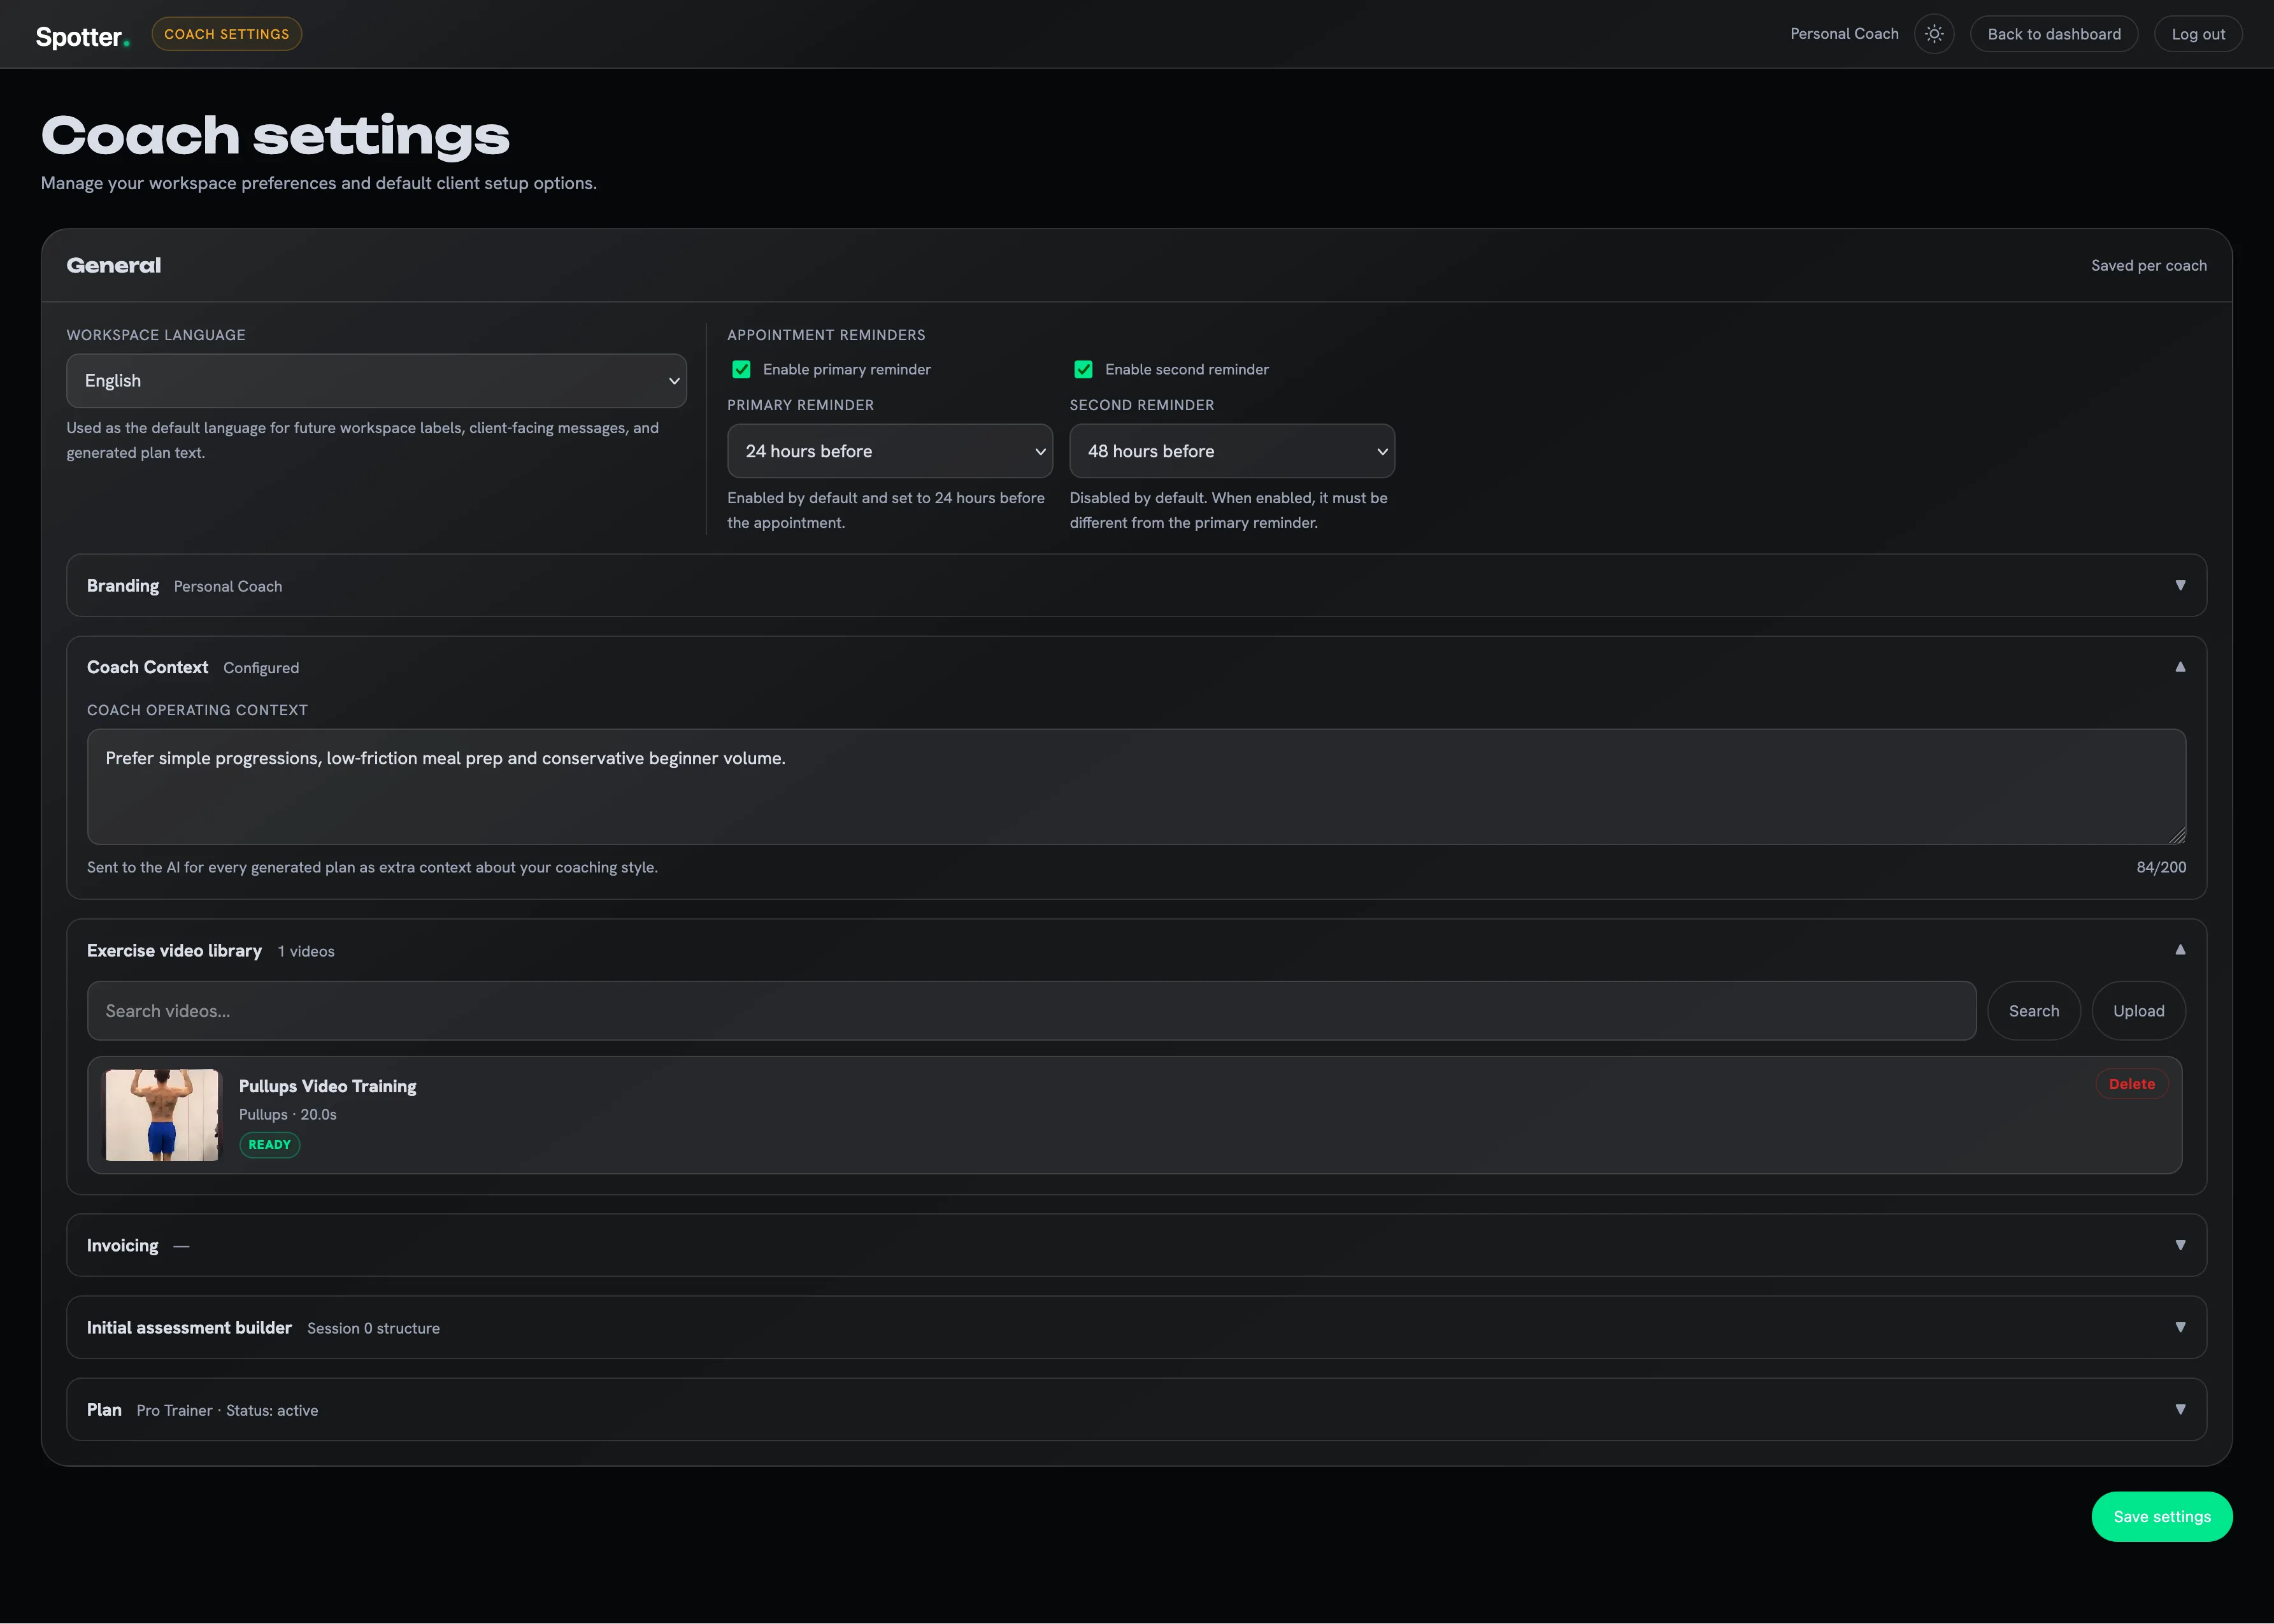Open the Pullups video thumbnail
The image size is (2274, 1624).
tap(162, 1115)
